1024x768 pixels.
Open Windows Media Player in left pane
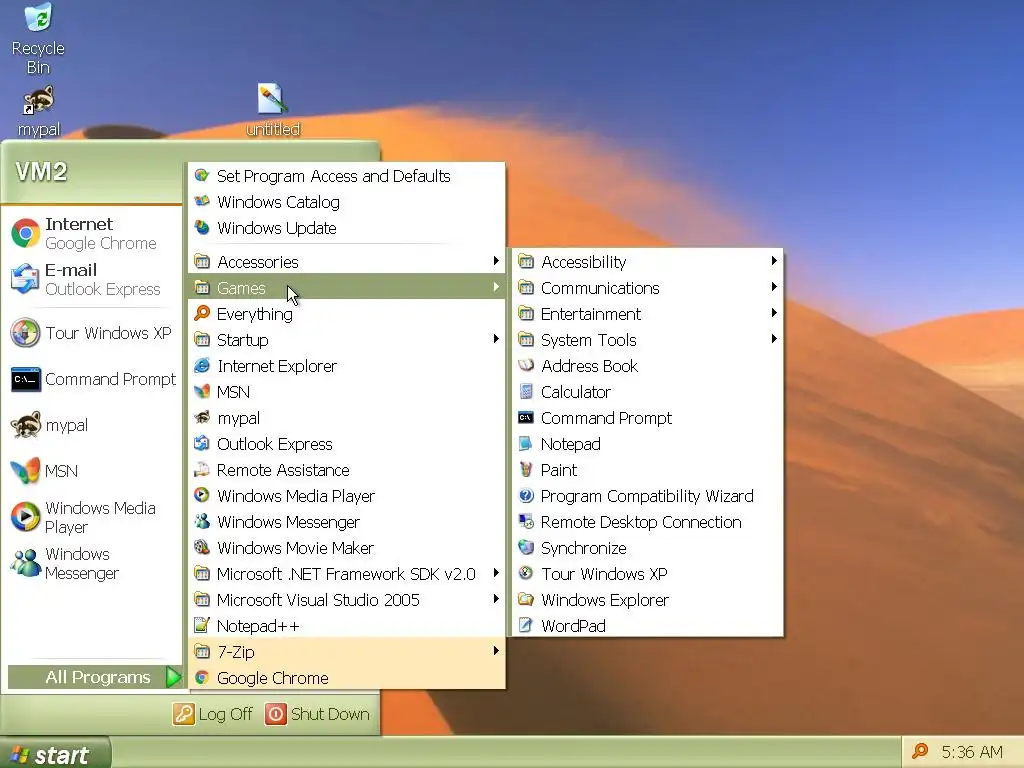point(91,517)
